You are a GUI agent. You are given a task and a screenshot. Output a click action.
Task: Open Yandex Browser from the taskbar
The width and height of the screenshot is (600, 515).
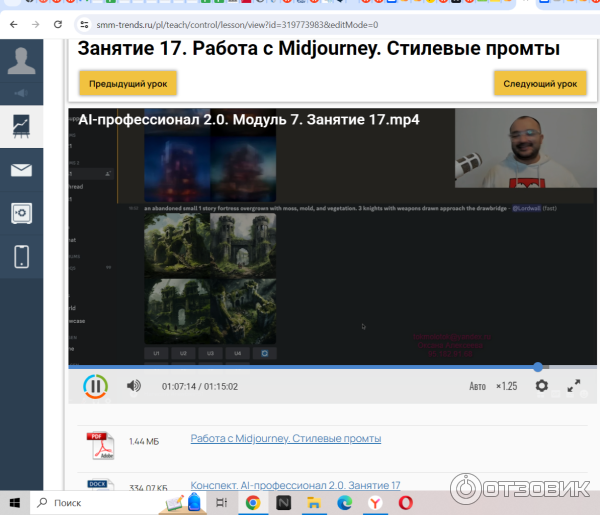pyautogui.click(x=375, y=503)
